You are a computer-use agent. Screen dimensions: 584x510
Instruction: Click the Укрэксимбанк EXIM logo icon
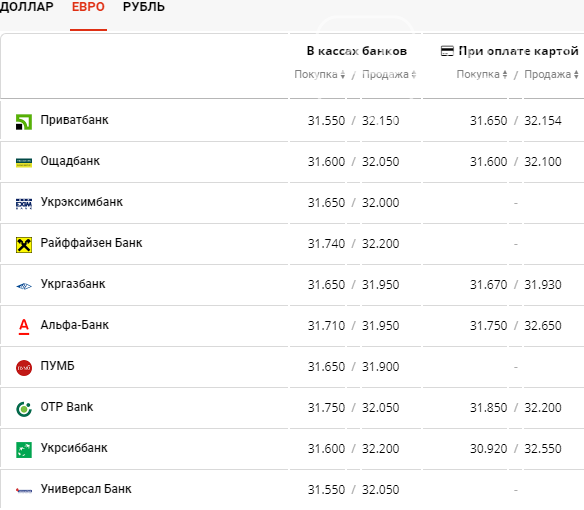(x=24, y=204)
